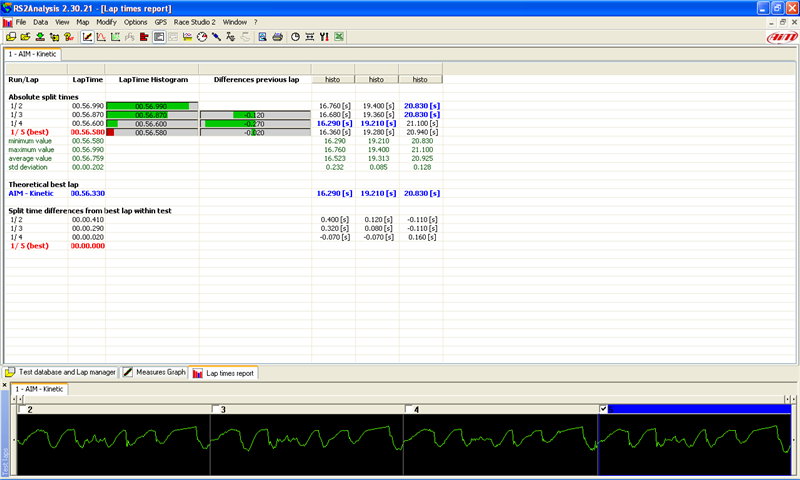
Task: Uncheck the lap 5 checkbox
Action: [604, 409]
